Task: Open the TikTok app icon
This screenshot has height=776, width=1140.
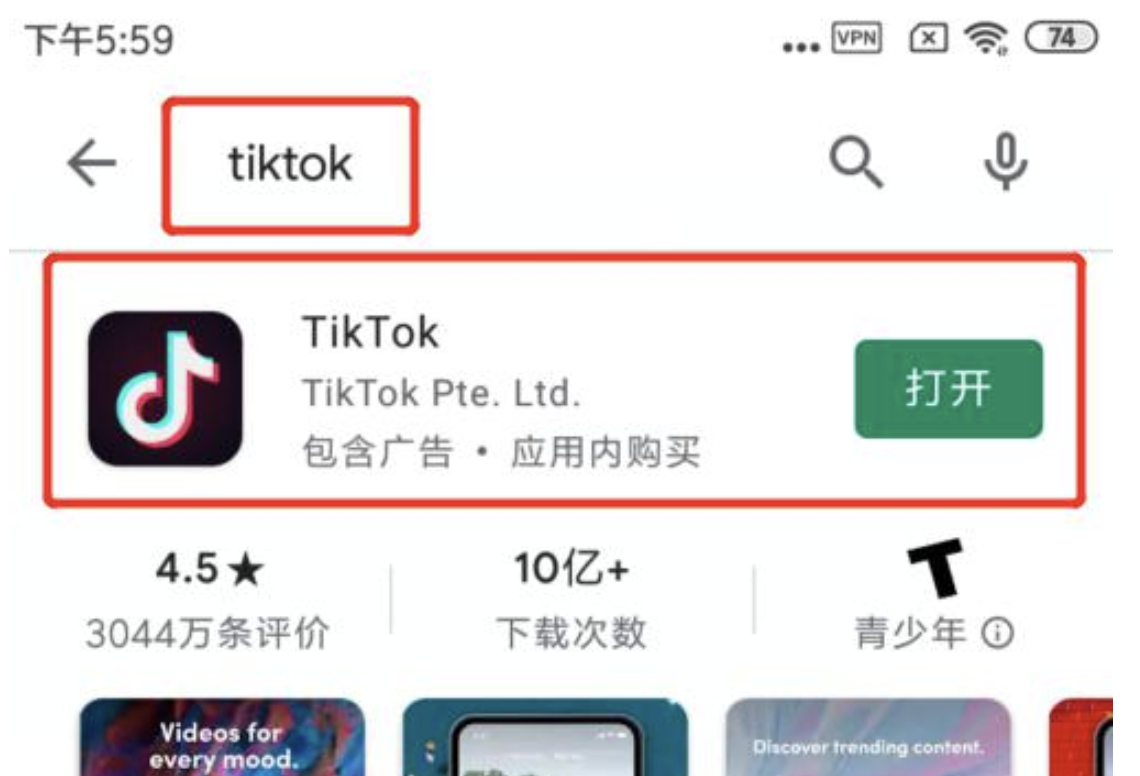Action: [x=165, y=388]
